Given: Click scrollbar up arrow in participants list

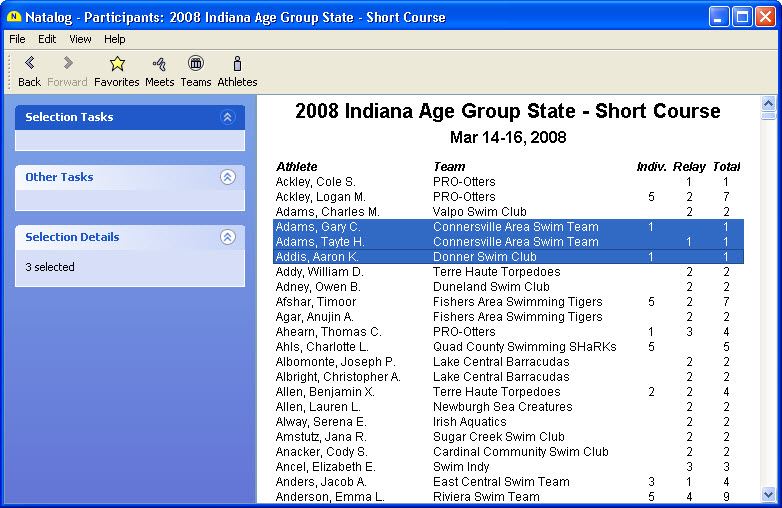Looking at the screenshot, I should point(768,102).
